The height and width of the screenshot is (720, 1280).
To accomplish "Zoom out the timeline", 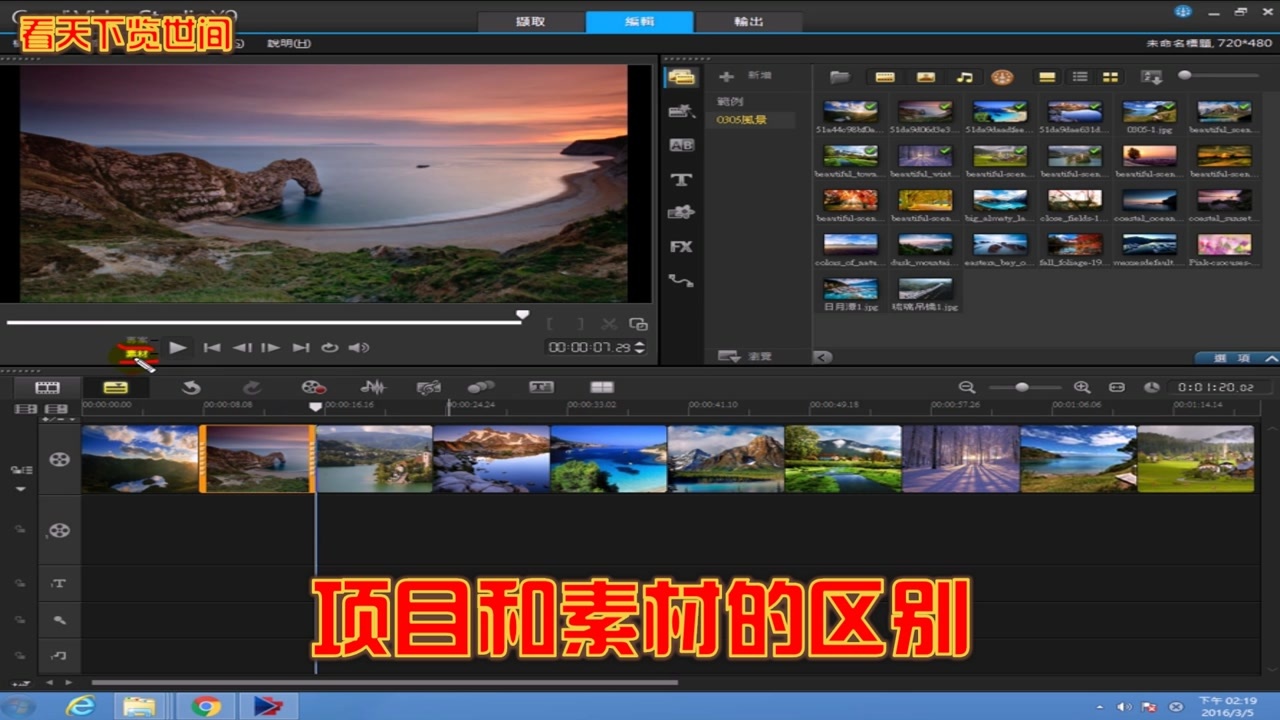I will click(x=966, y=387).
